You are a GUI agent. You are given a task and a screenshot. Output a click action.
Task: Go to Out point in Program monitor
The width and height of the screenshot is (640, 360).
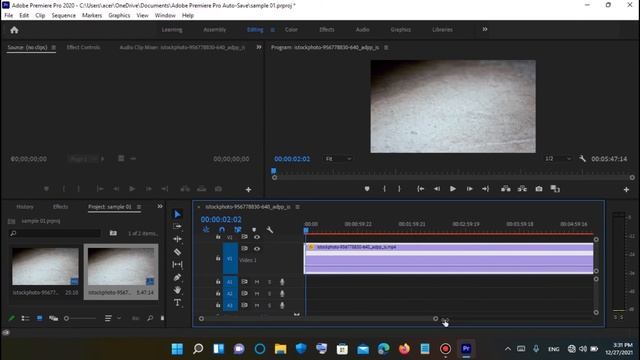pyautogui.click(x=485, y=189)
